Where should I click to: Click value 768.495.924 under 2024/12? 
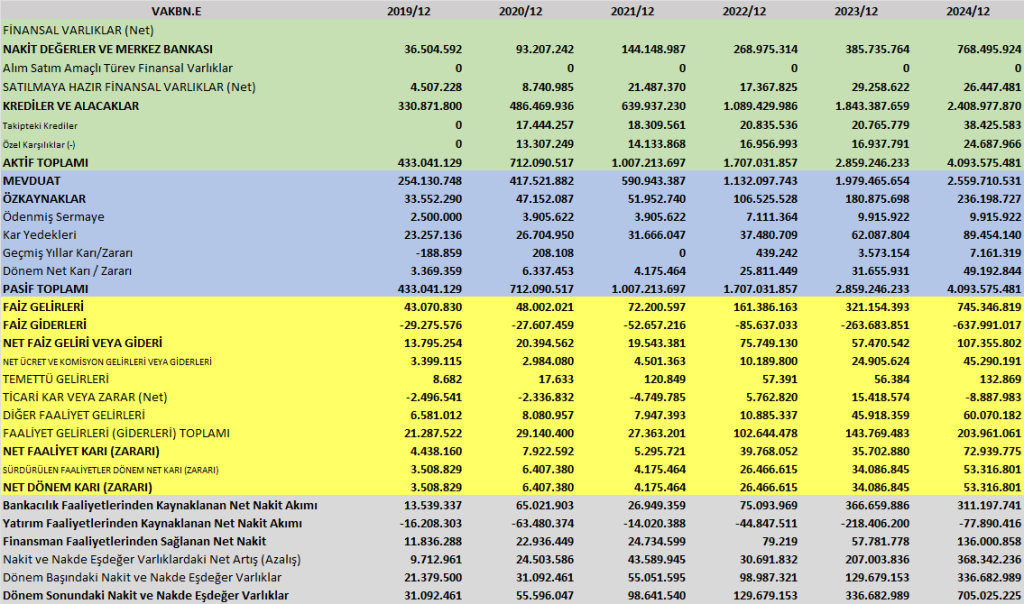point(986,49)
